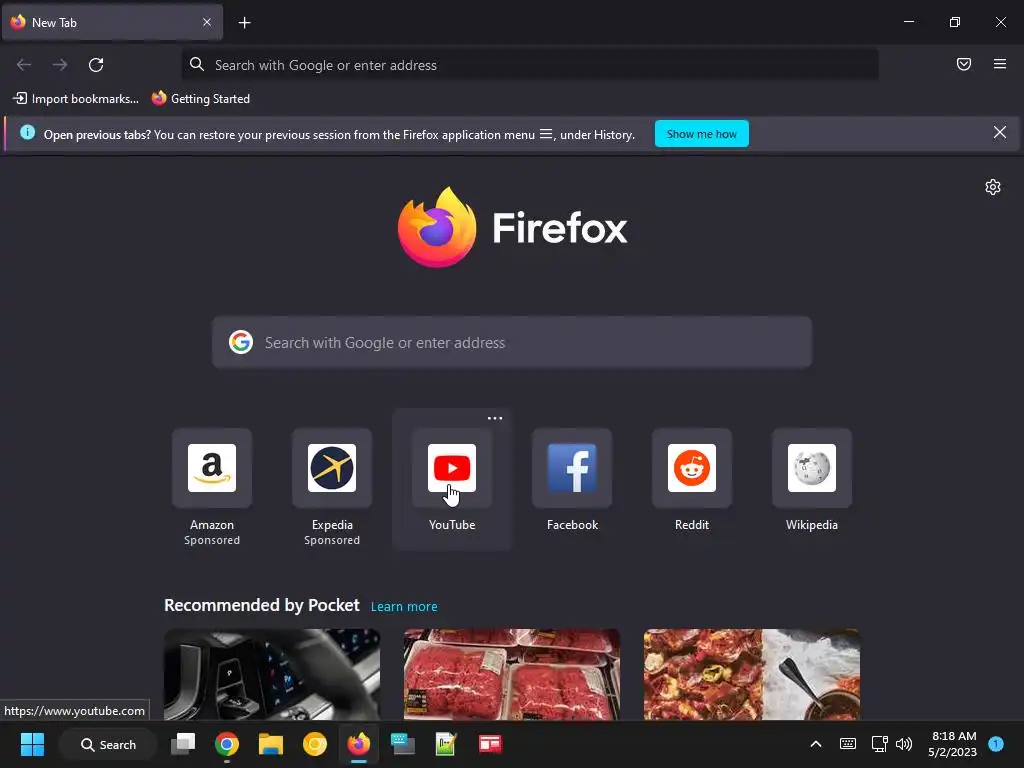Reload the current page

pos(96,65)
